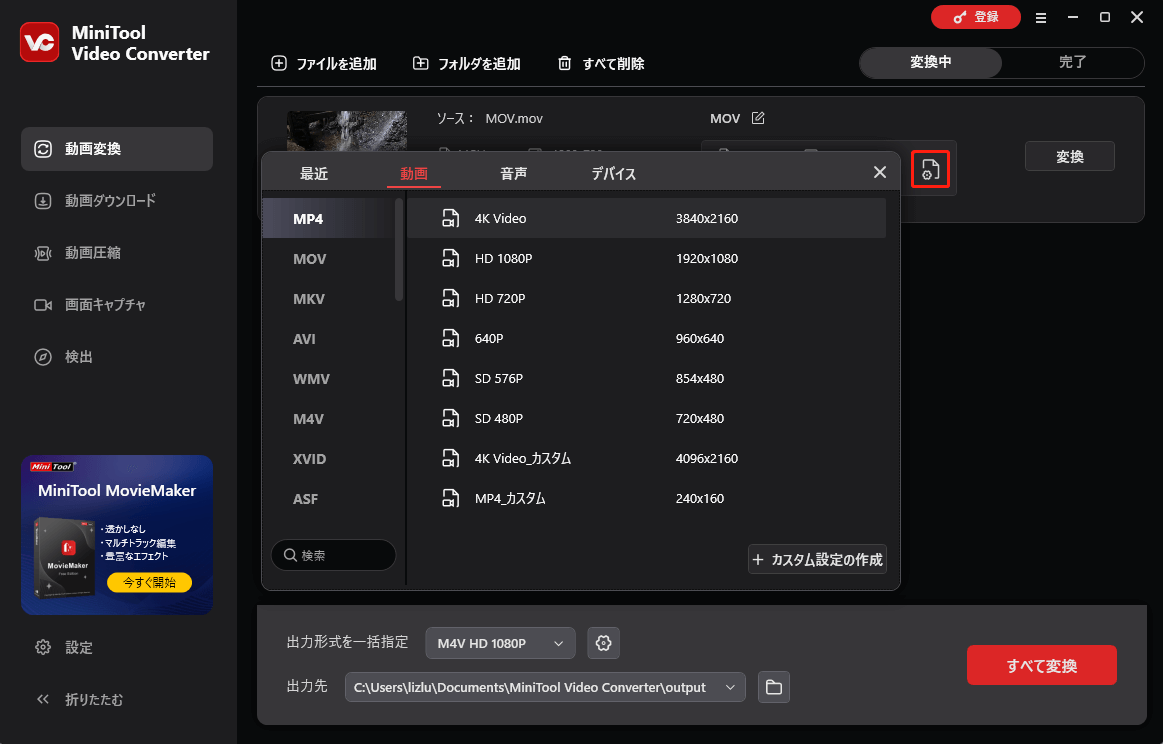The width and height of the screenshot is (1163, 744).
Task: Choose the 1920x1080 resolution text
Action: pyautogui.click(x=707, y=259)
